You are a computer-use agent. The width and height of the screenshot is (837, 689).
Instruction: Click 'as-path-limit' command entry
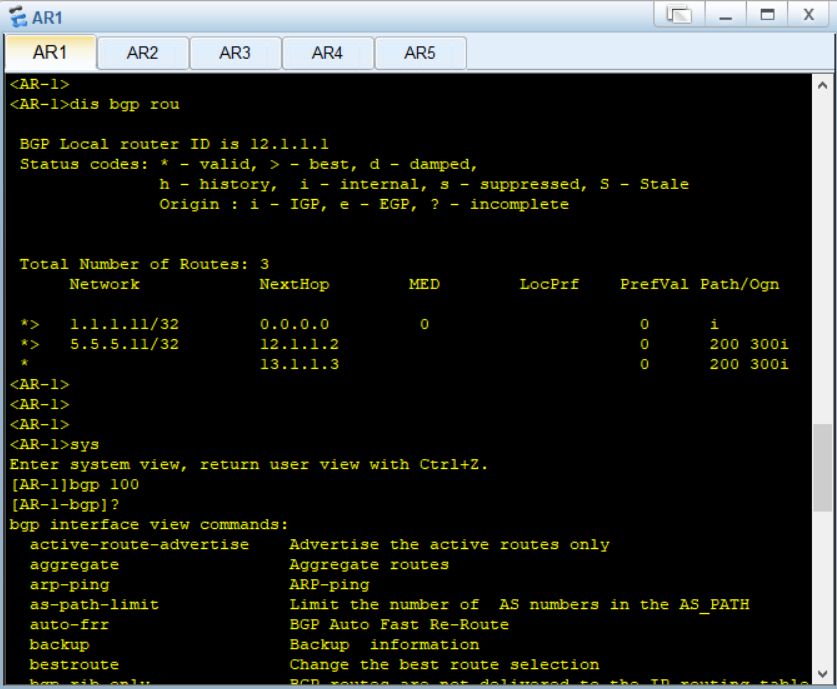[x=94, y=605]
